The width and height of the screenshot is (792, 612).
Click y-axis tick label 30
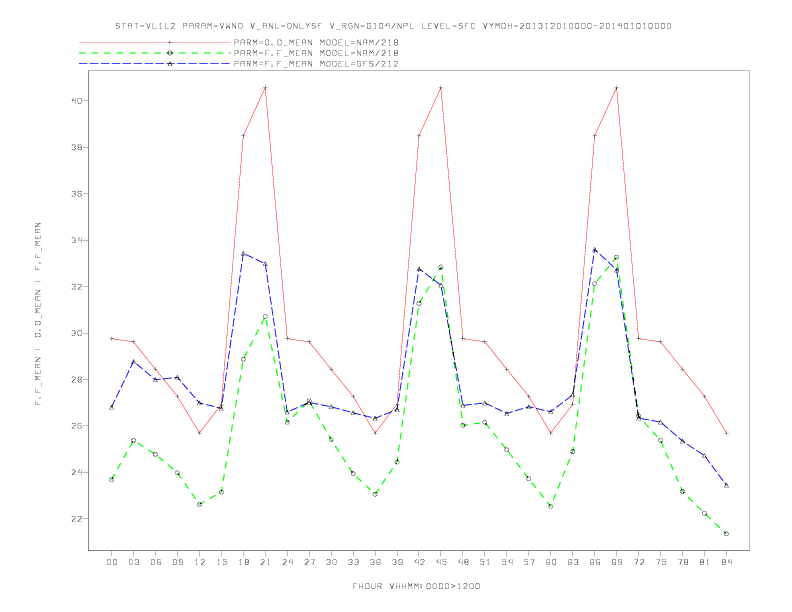pos(77,333)
